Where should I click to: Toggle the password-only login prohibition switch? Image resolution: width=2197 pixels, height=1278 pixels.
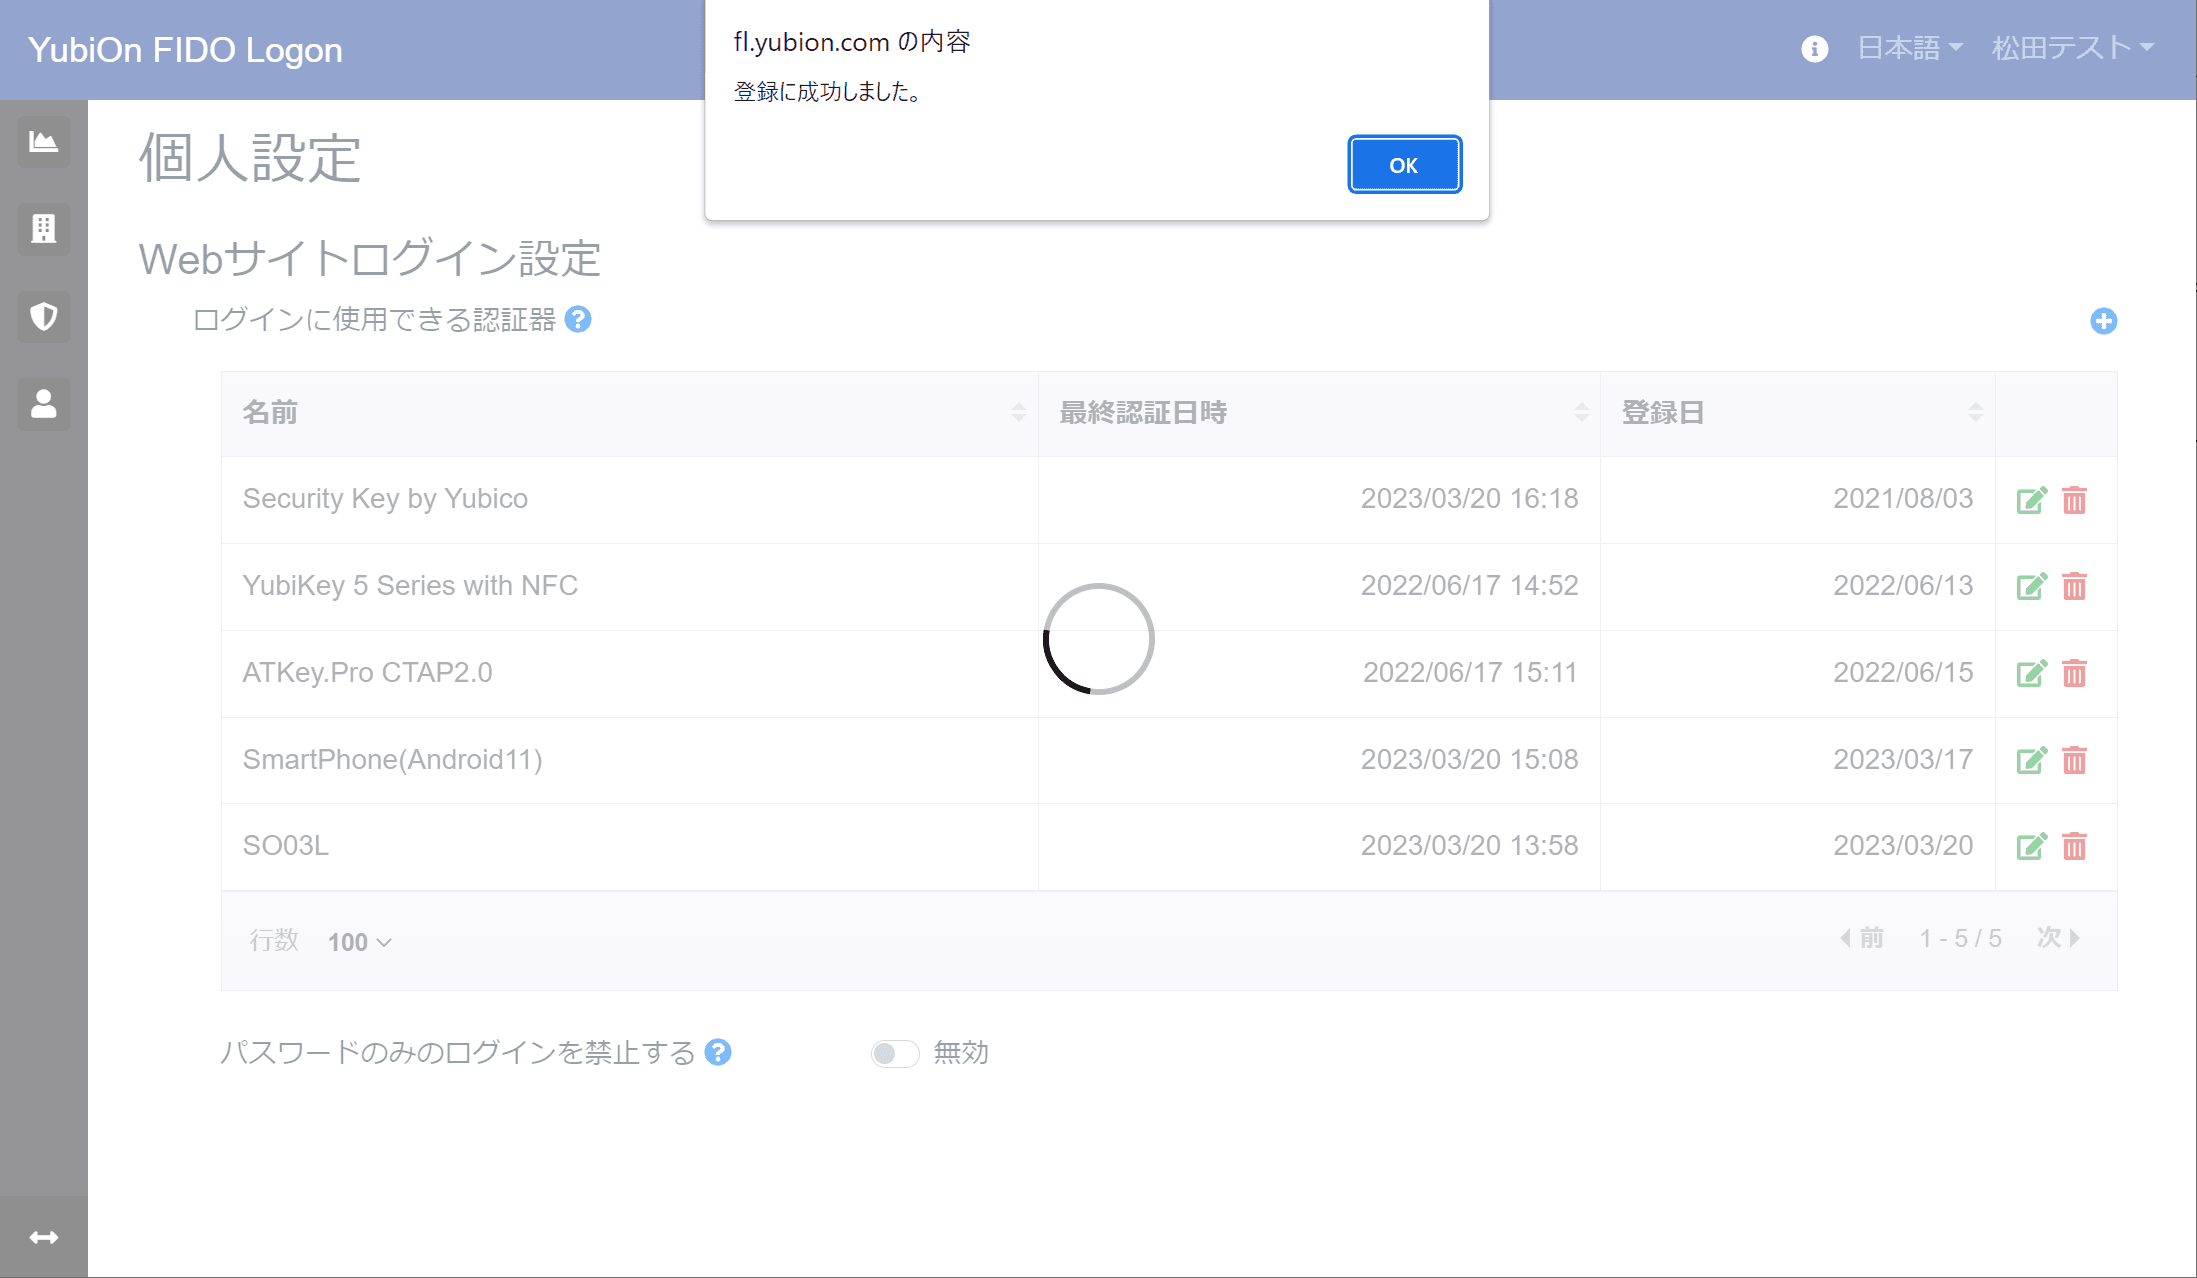(x=894, y=1053)
